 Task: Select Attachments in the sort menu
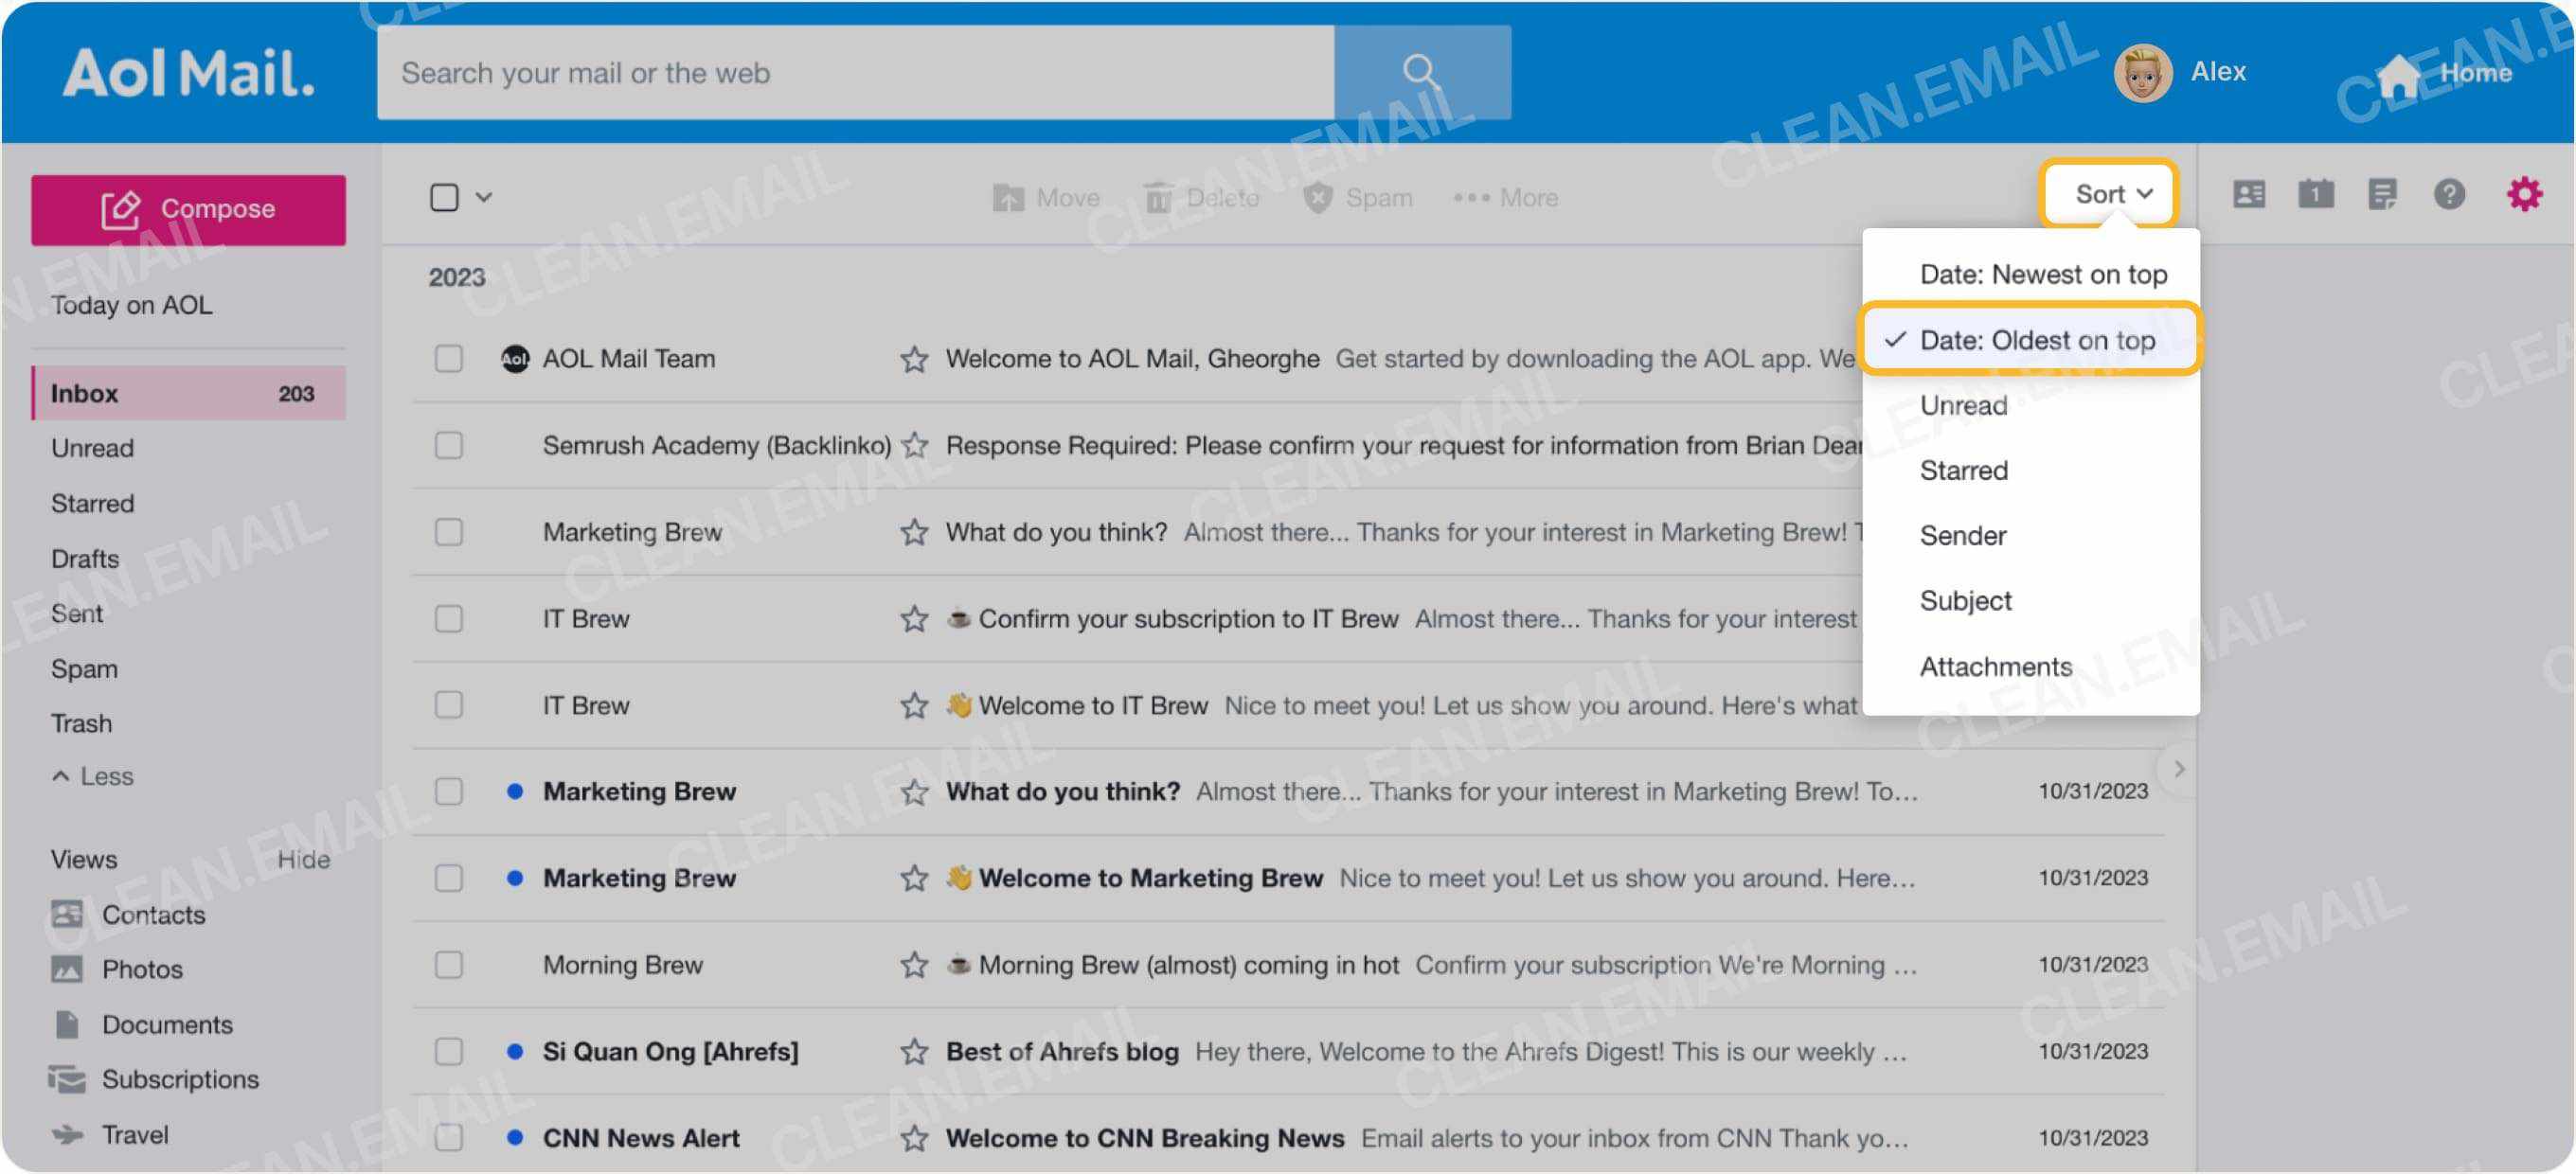point(1995,666)
